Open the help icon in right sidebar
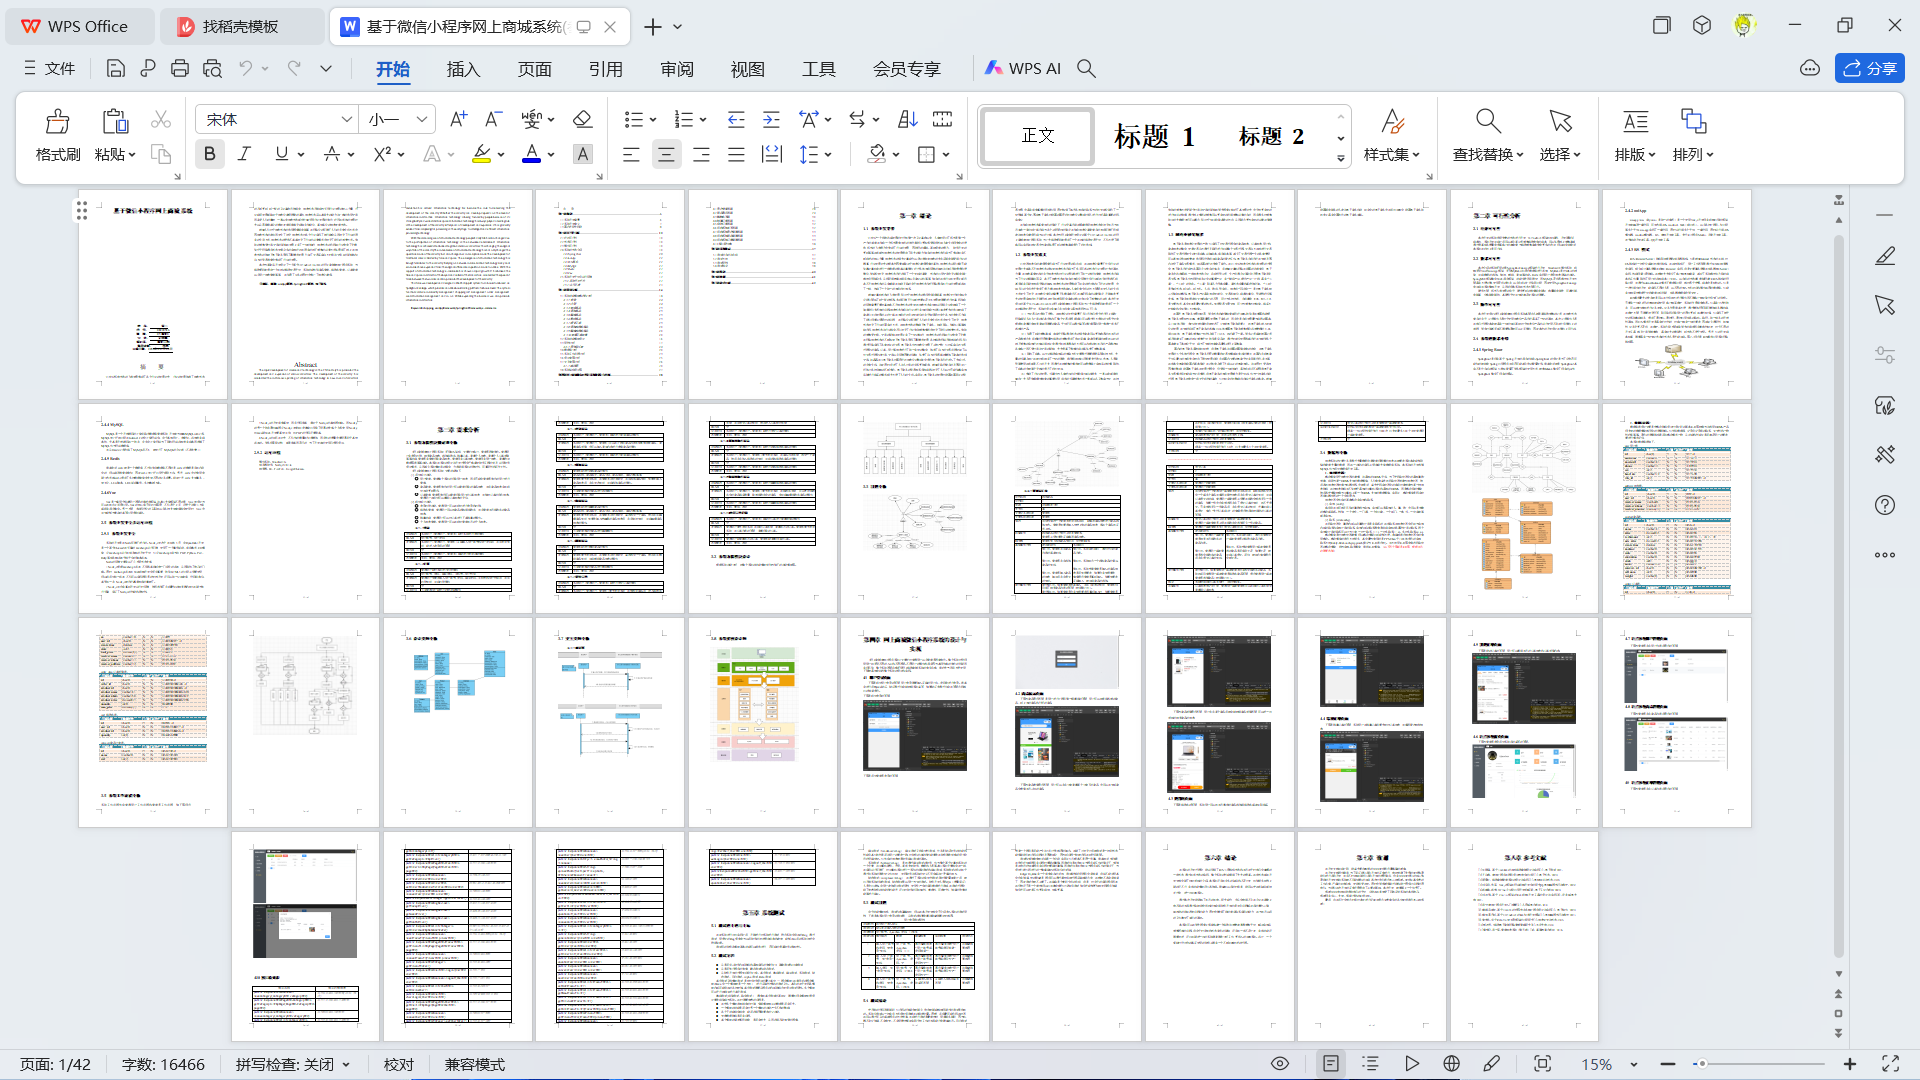 click(1884, 505)
